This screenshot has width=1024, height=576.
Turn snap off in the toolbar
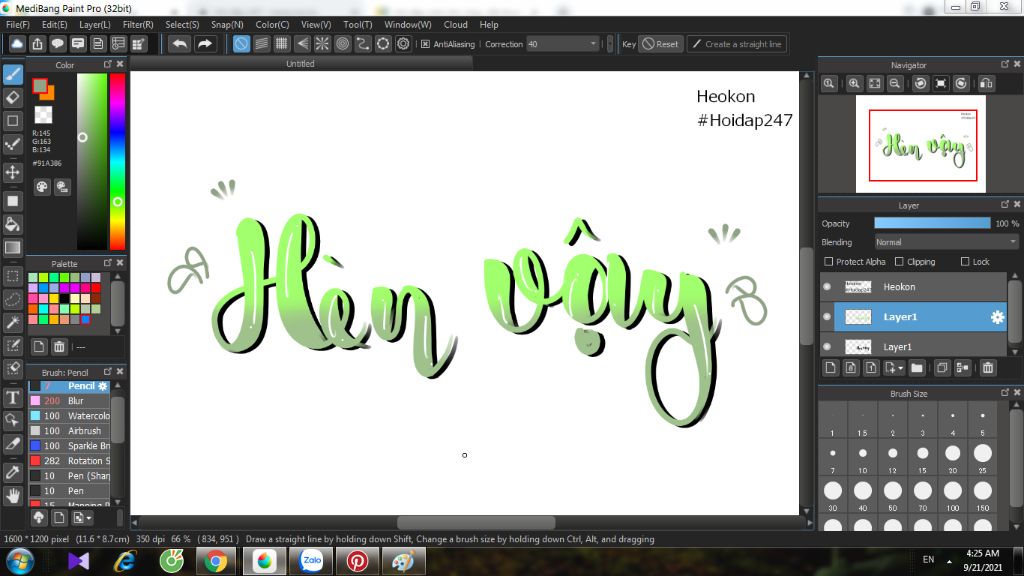point(241,44)
